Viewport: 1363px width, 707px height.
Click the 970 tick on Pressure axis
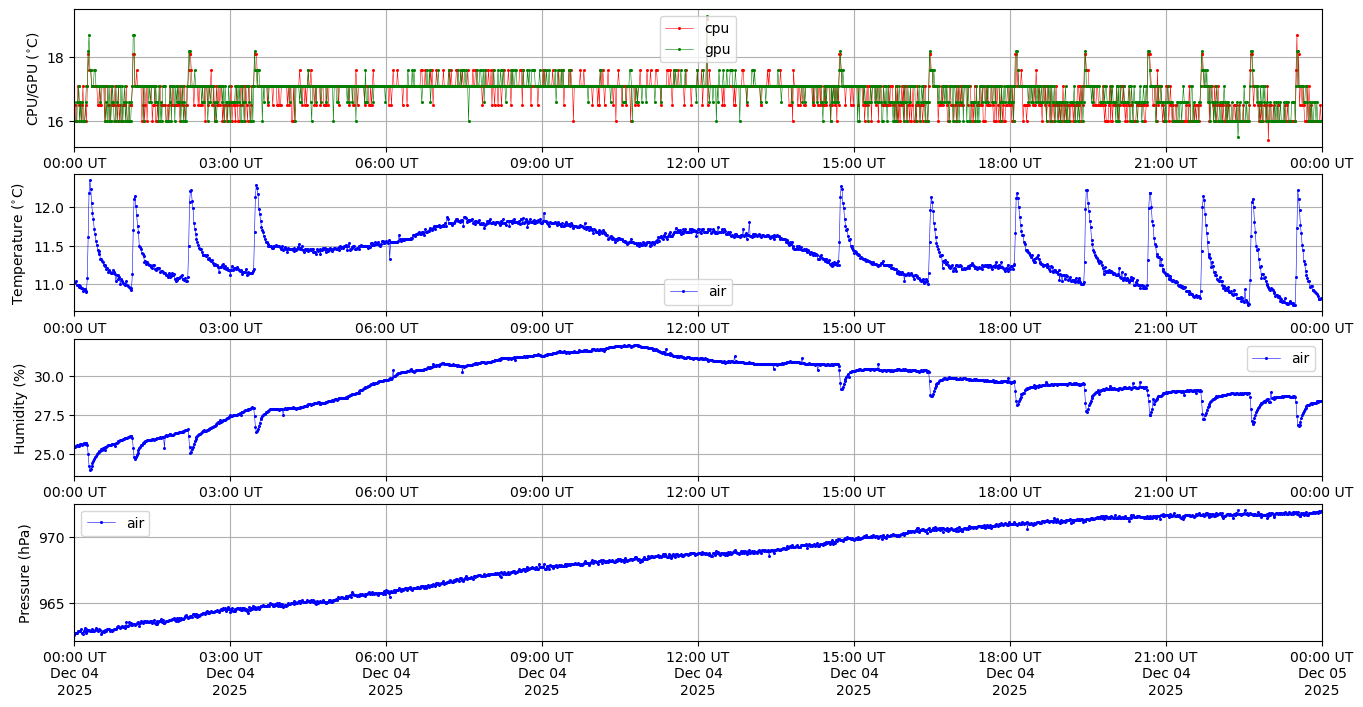point(53,538)
